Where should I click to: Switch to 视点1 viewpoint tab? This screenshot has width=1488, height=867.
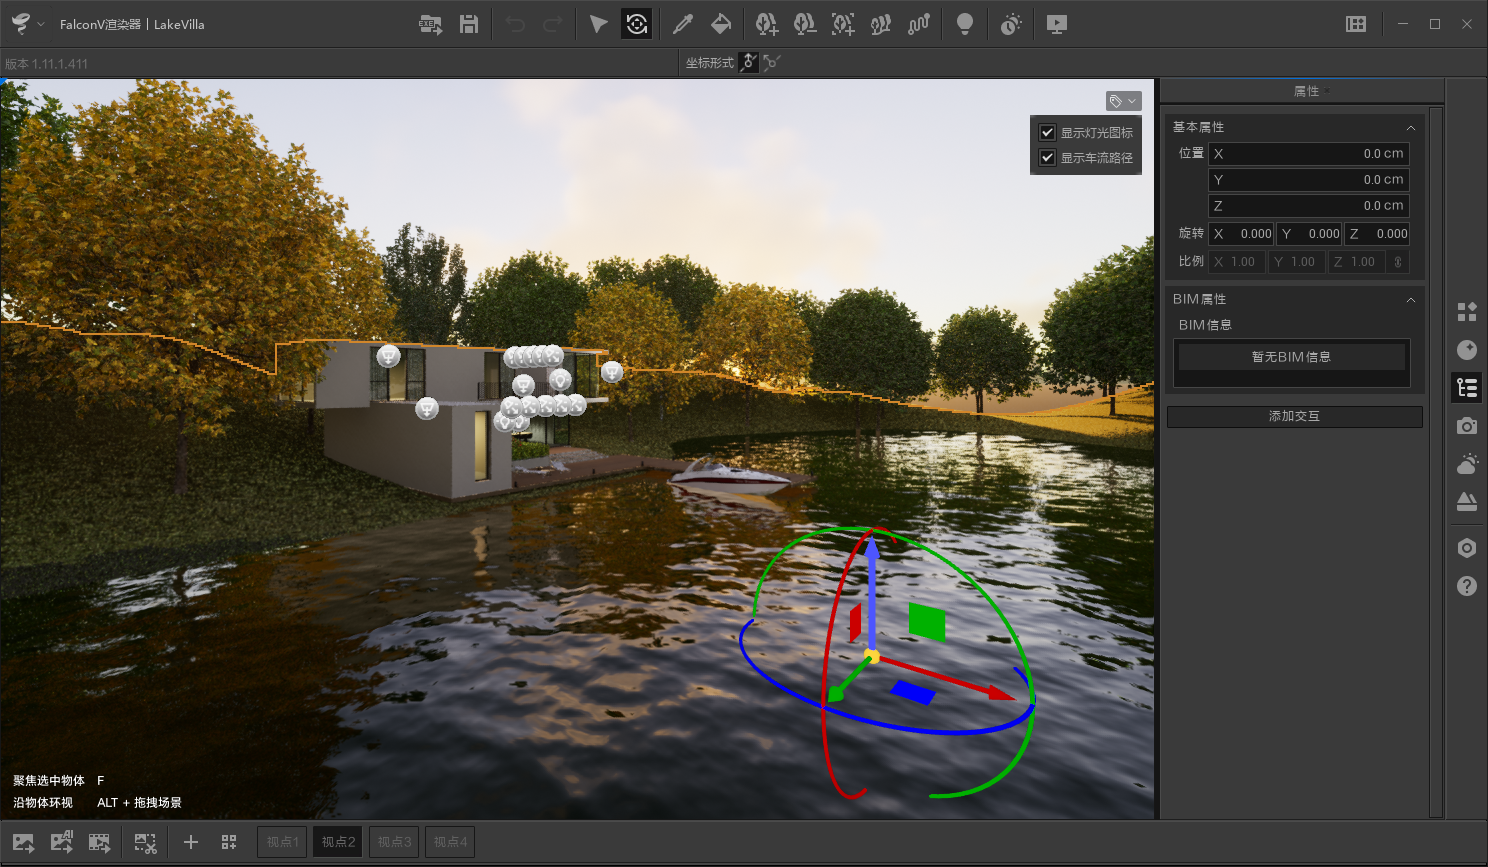pos(282,842)
